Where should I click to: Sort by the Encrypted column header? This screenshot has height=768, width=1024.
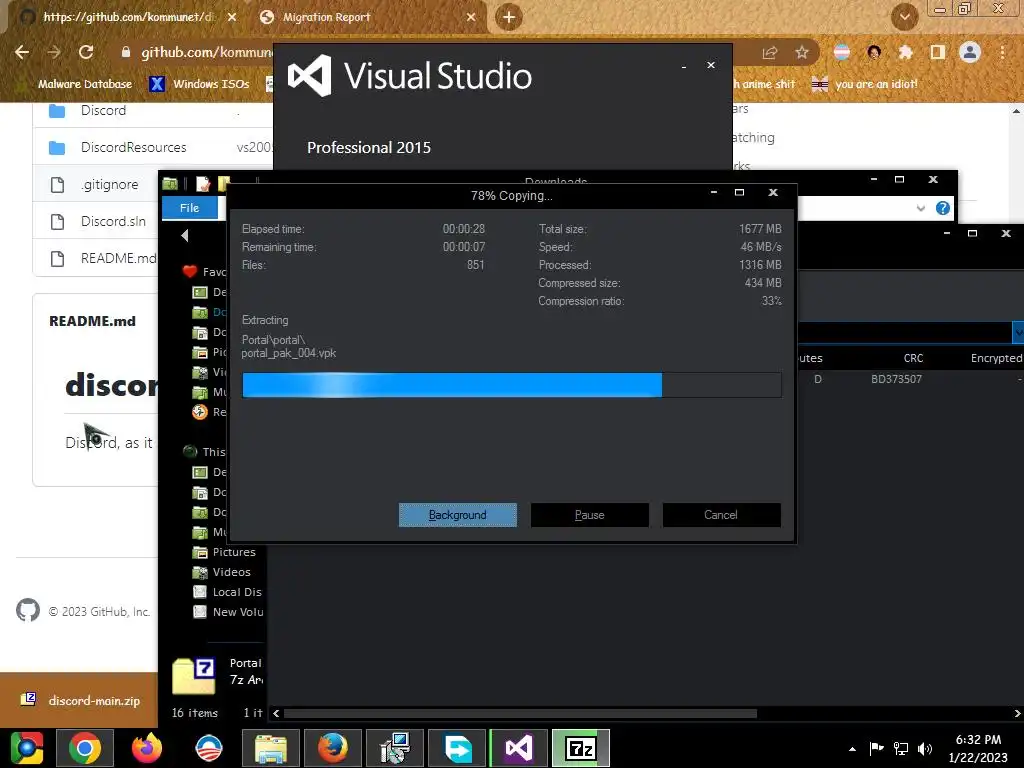[x=996, y=358]
